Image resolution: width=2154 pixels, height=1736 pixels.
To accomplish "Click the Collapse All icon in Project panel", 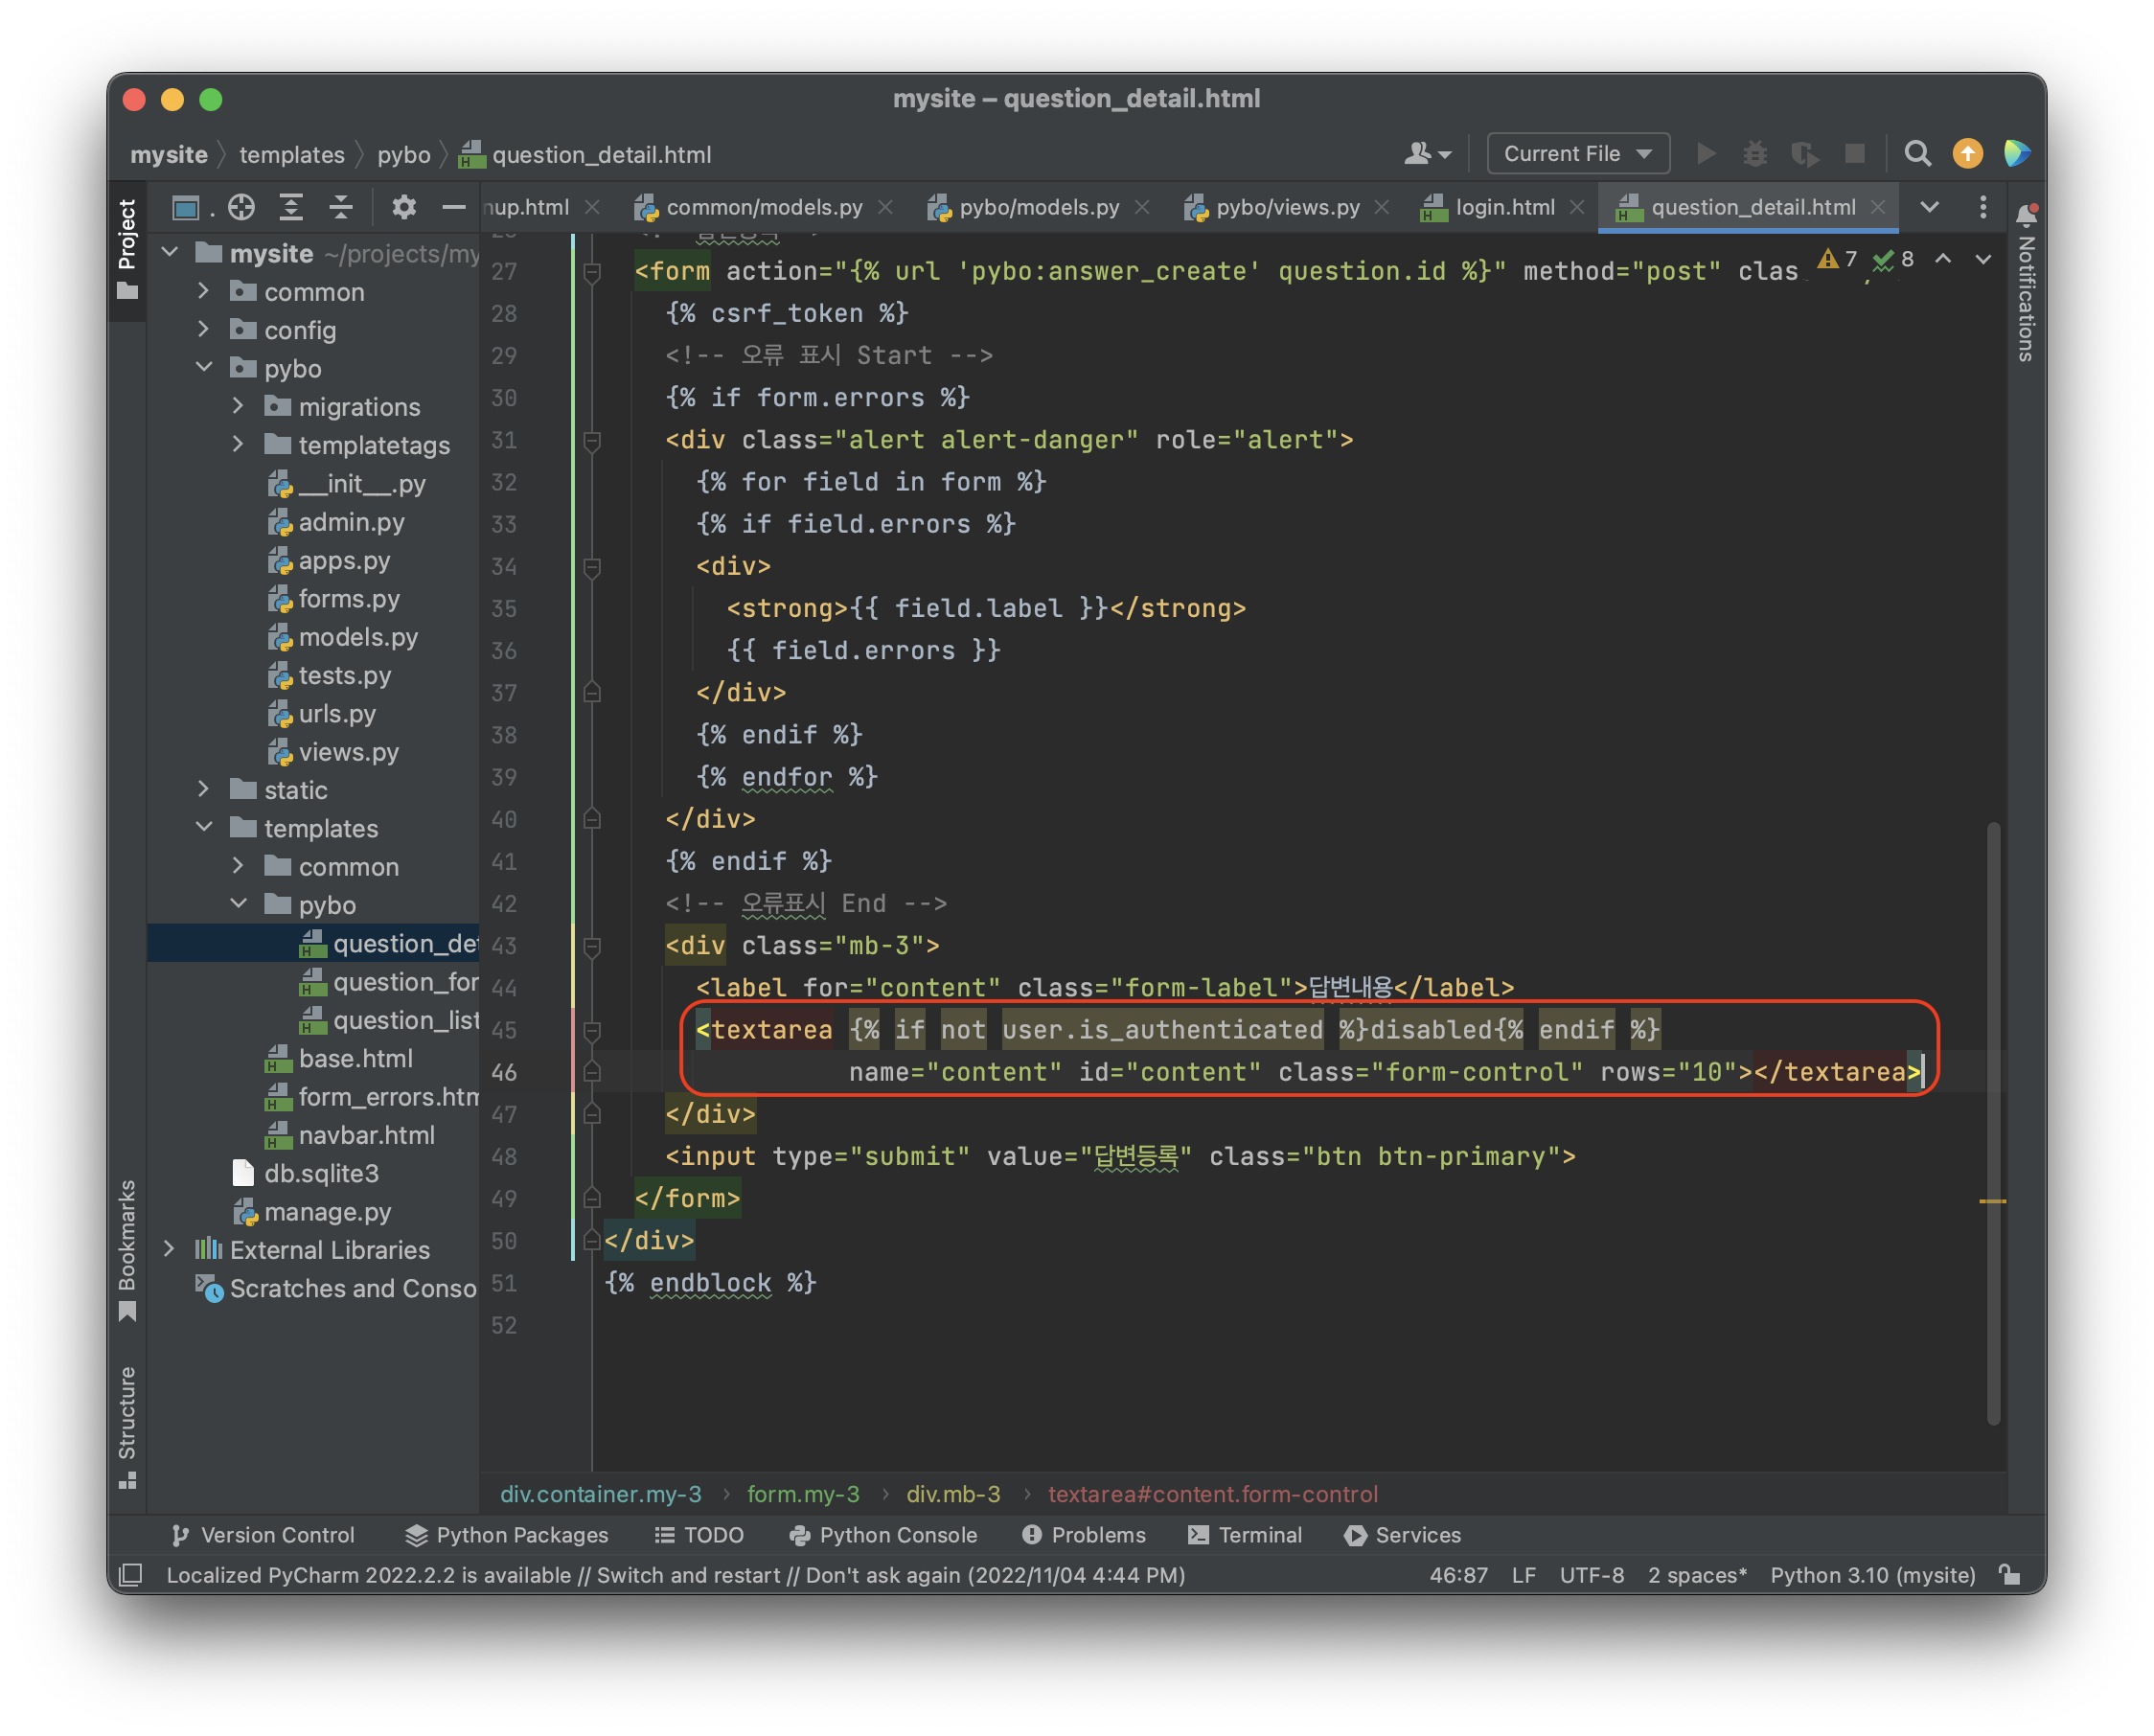I will click(341, 208).
